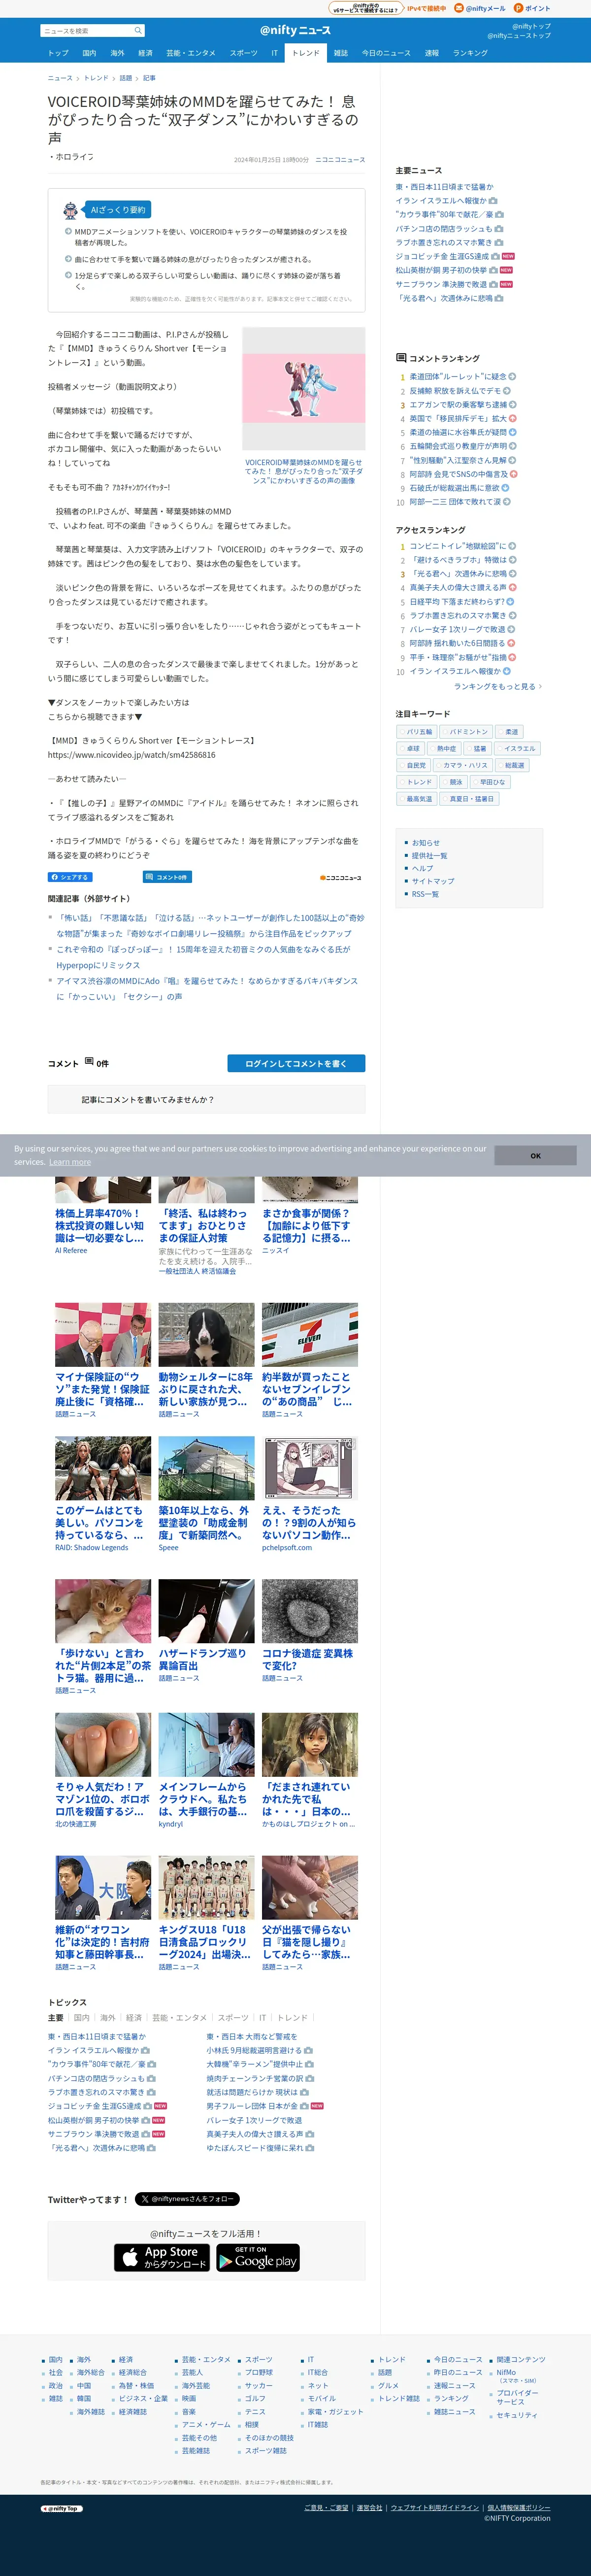Open the トレンド tab in navigation
Screen dimensions: 591x2576
(306, 53)
